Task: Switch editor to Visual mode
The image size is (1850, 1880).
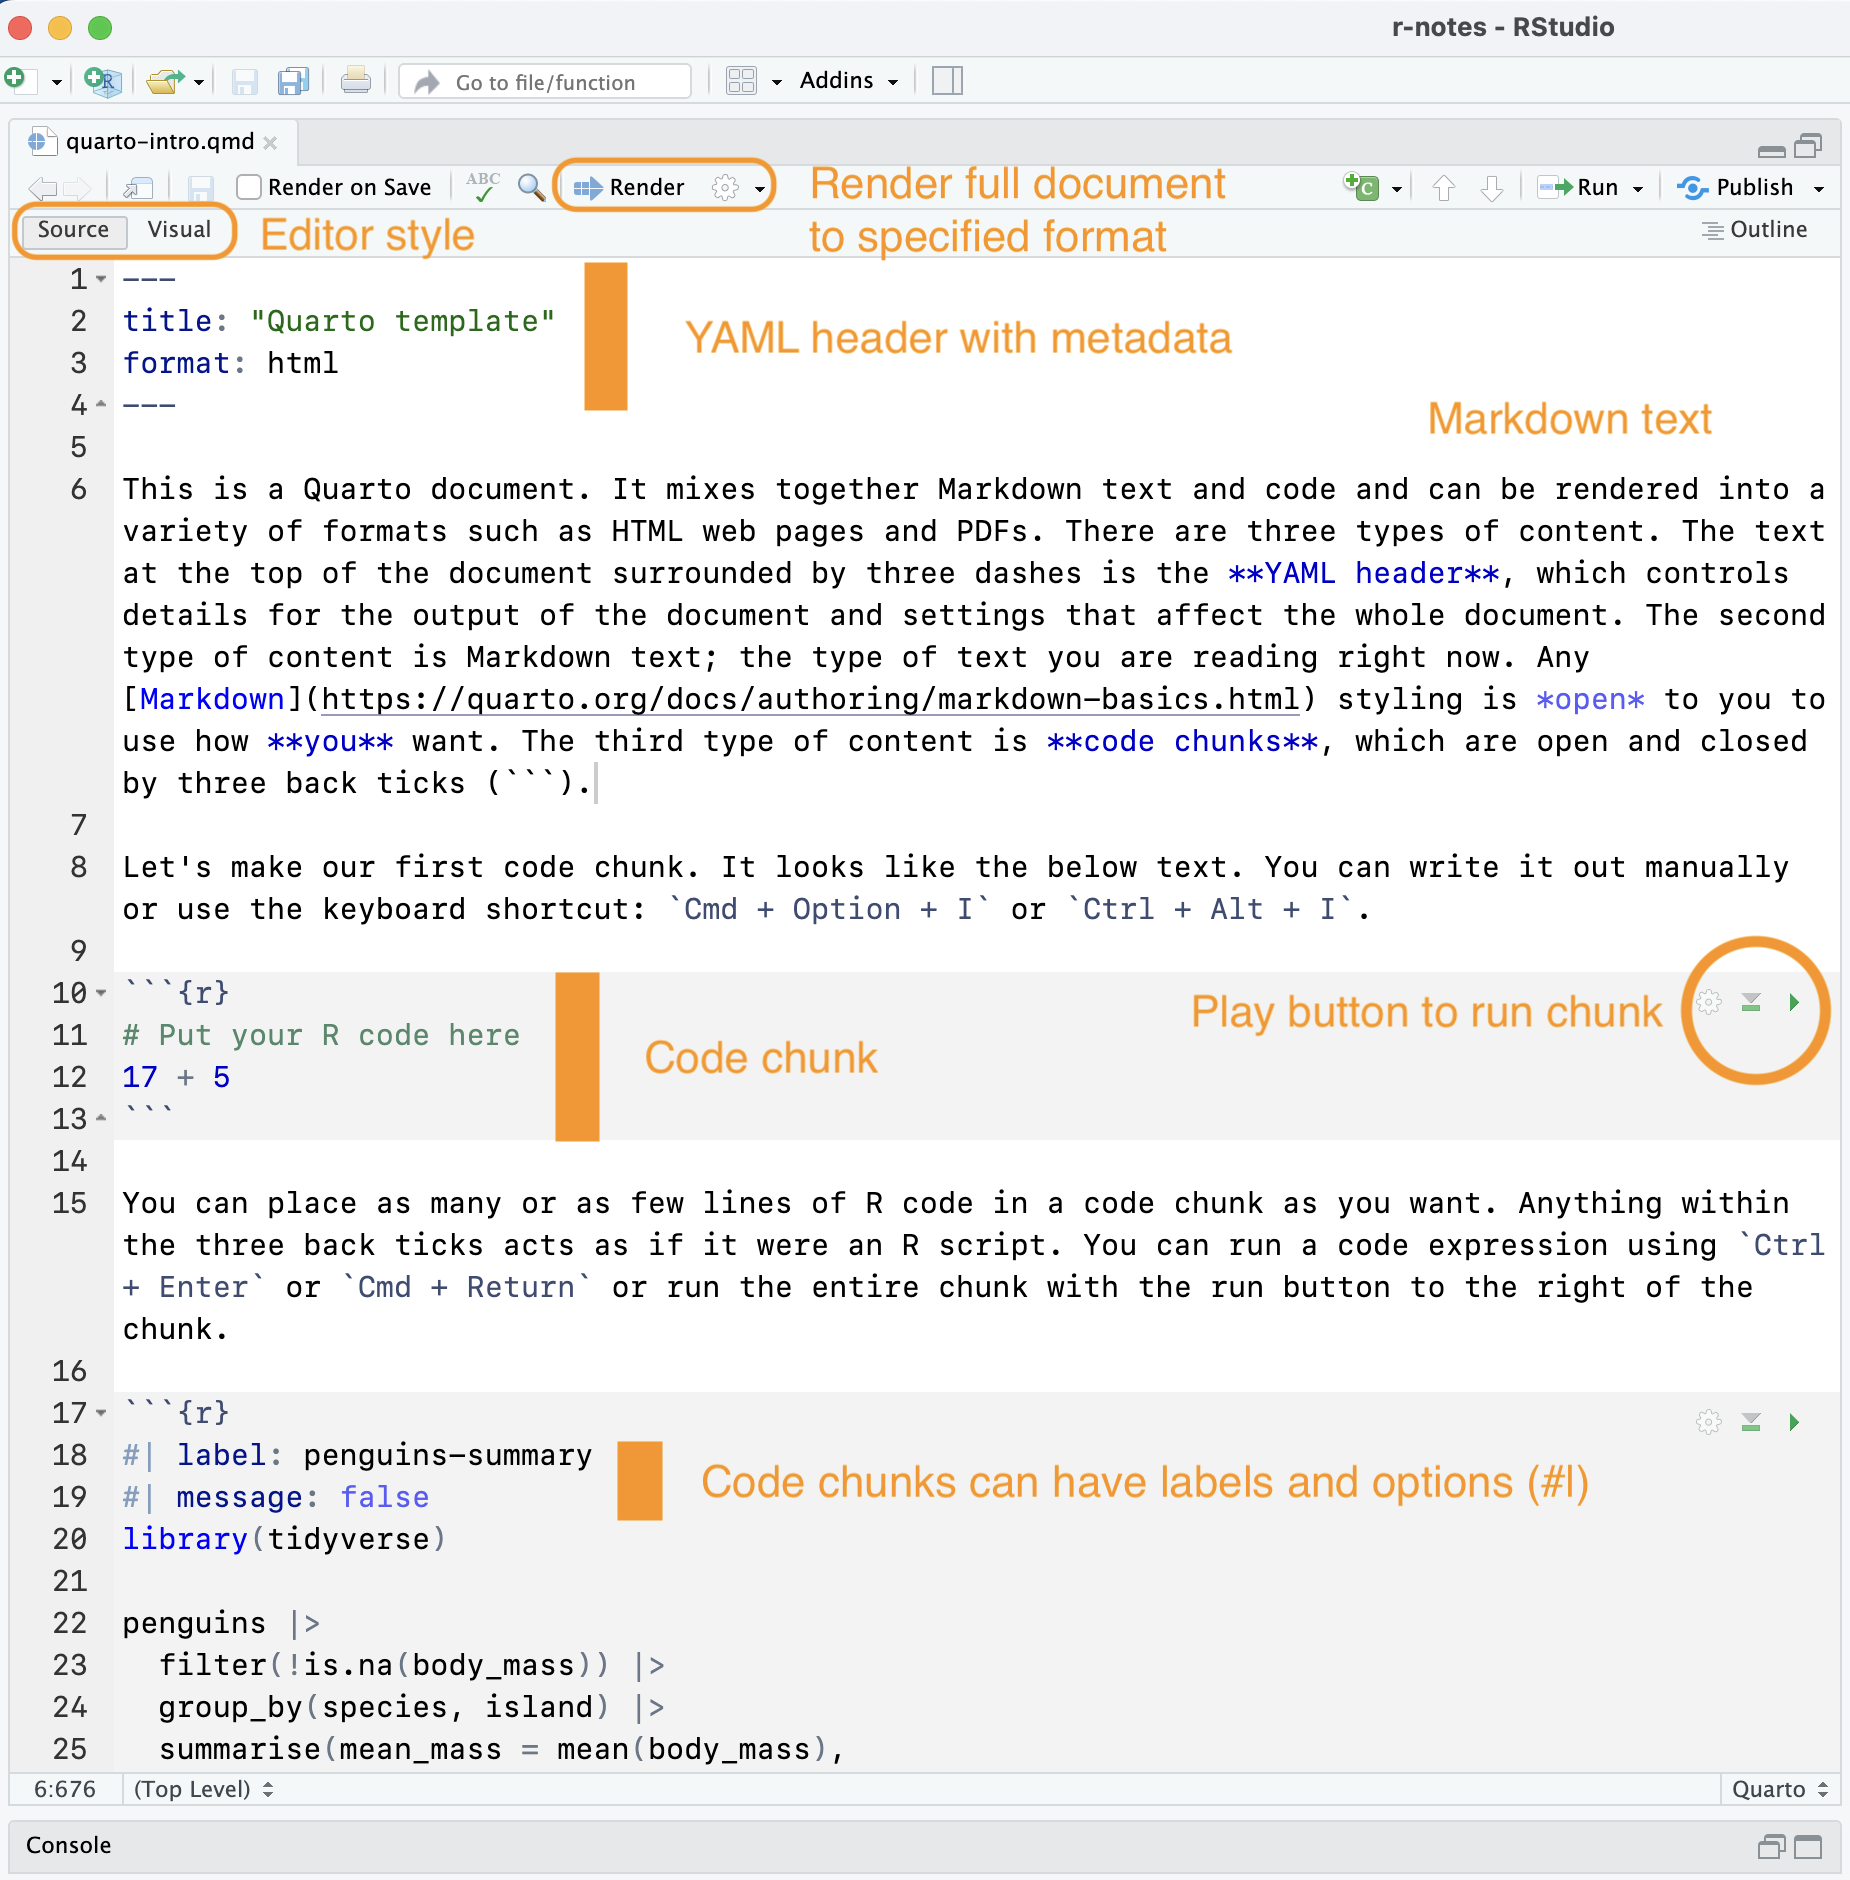Action: pyautogui.click(x=180, y=229)
